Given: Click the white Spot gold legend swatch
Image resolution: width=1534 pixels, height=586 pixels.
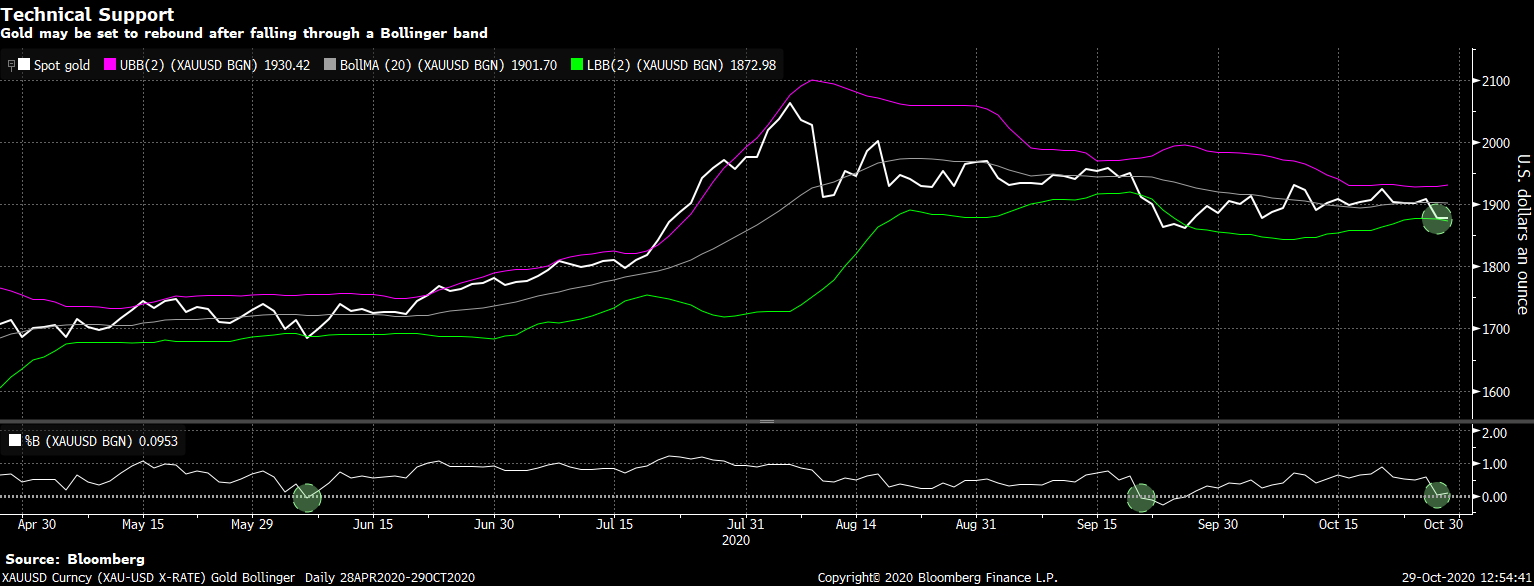Looking at the screenshot, I should 24,65.
